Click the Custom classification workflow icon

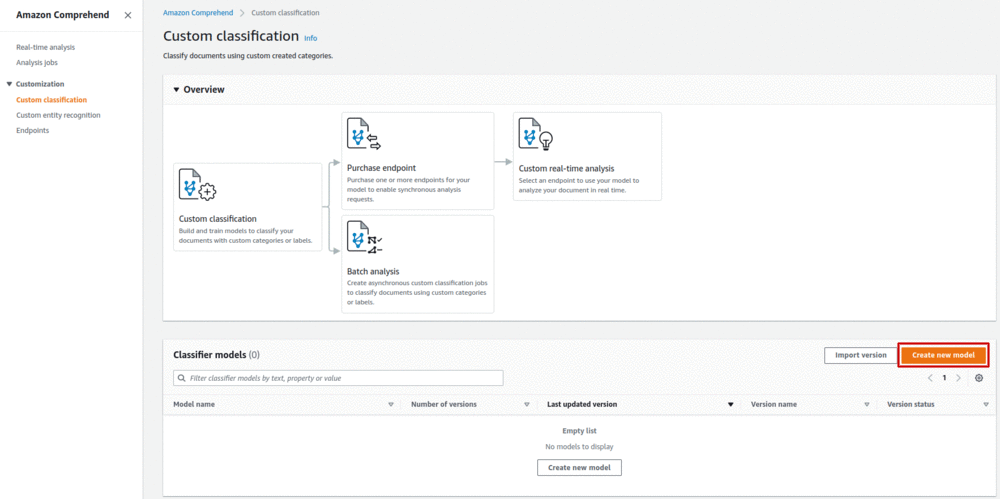point(197,186)
